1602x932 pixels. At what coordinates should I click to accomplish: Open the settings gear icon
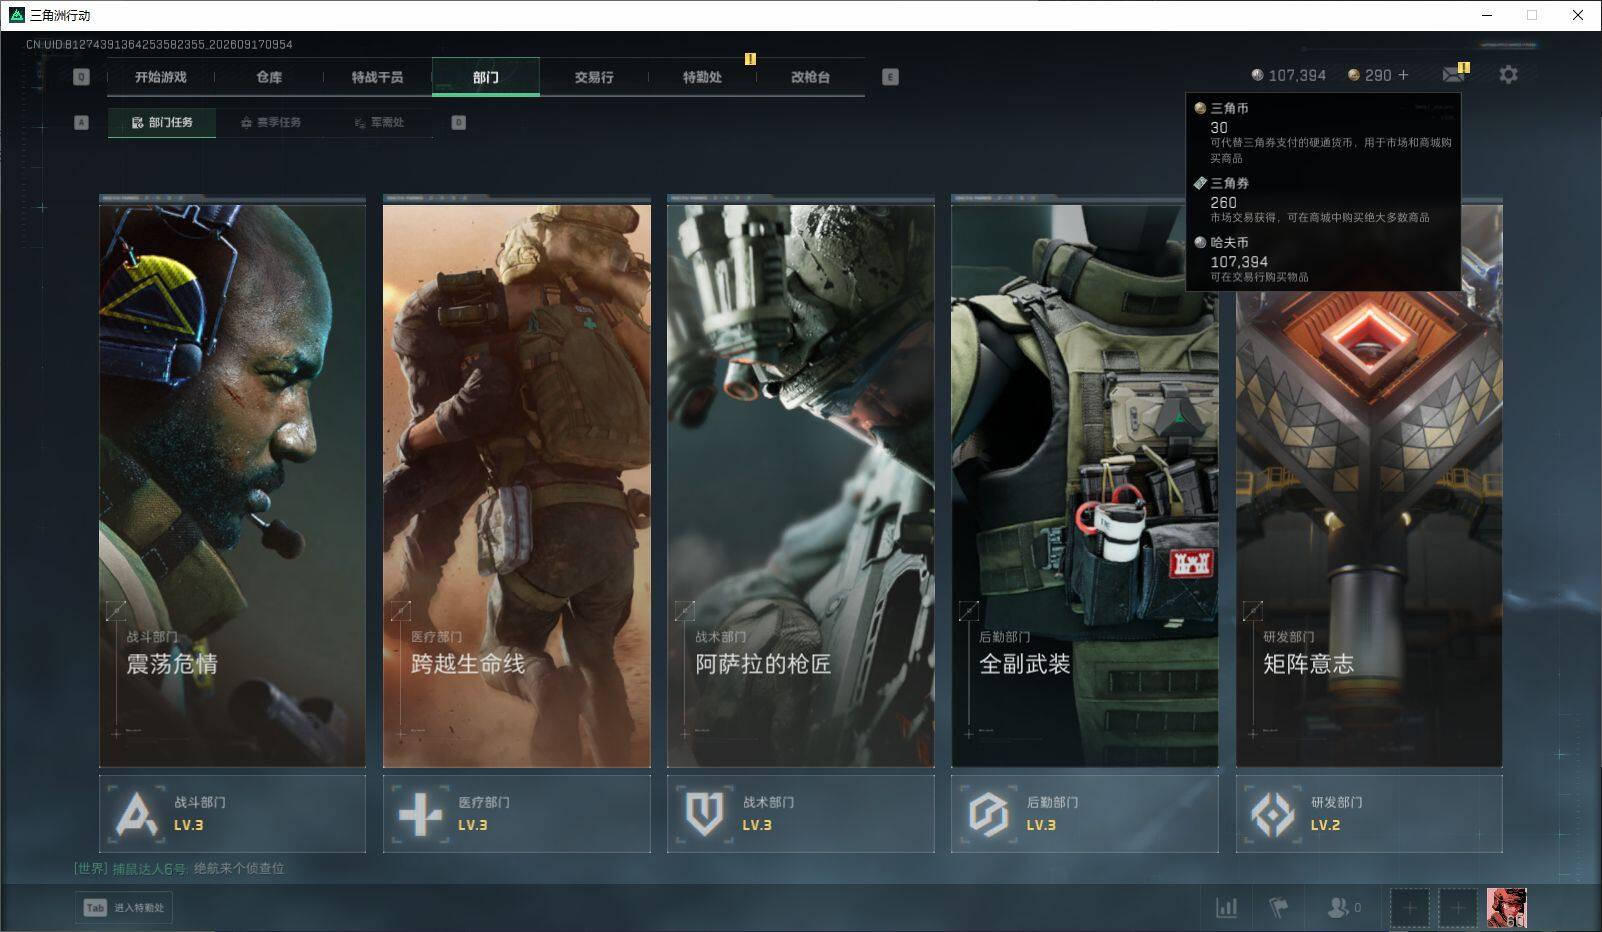coord(1508,75)
